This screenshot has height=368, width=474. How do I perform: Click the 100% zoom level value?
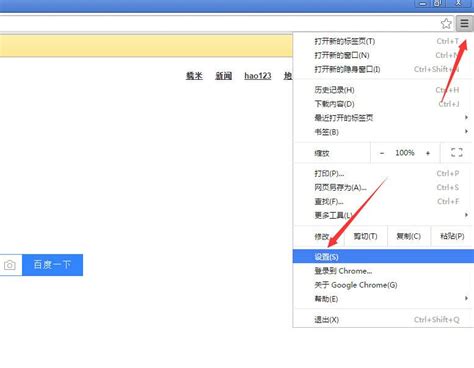tap(405, 153)
